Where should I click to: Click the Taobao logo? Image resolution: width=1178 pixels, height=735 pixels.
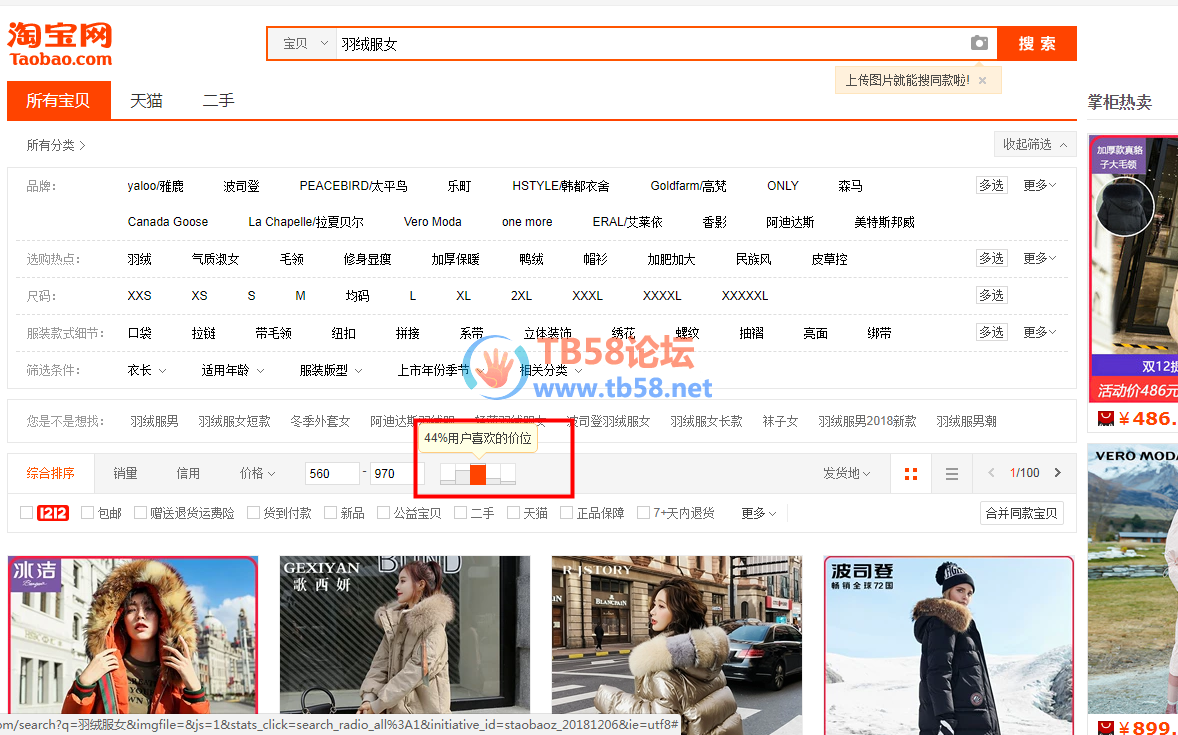60,44
